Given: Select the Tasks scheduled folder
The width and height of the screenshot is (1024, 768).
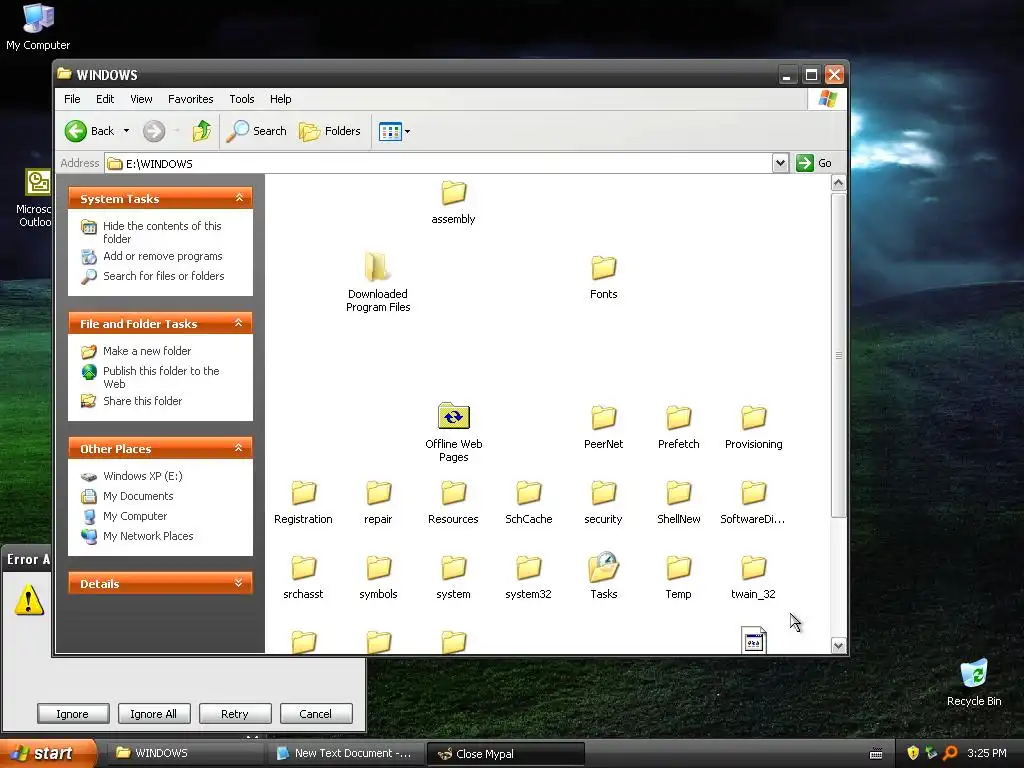Looking at the screenshot, I should (x=603, y=577).
